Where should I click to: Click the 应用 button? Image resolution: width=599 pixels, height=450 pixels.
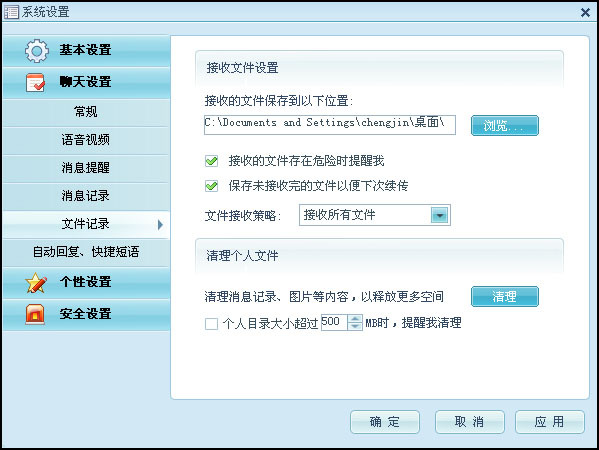(x=549, y=422)
